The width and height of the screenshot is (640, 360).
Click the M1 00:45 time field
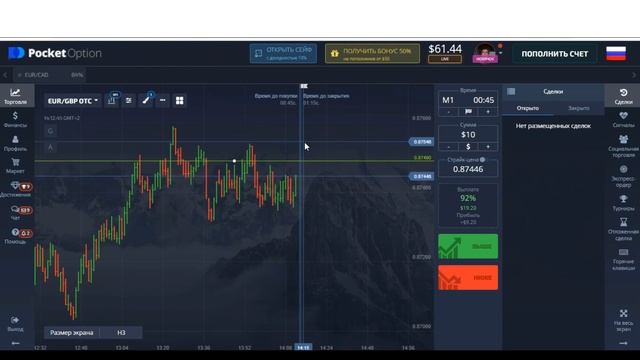[468, 100]
